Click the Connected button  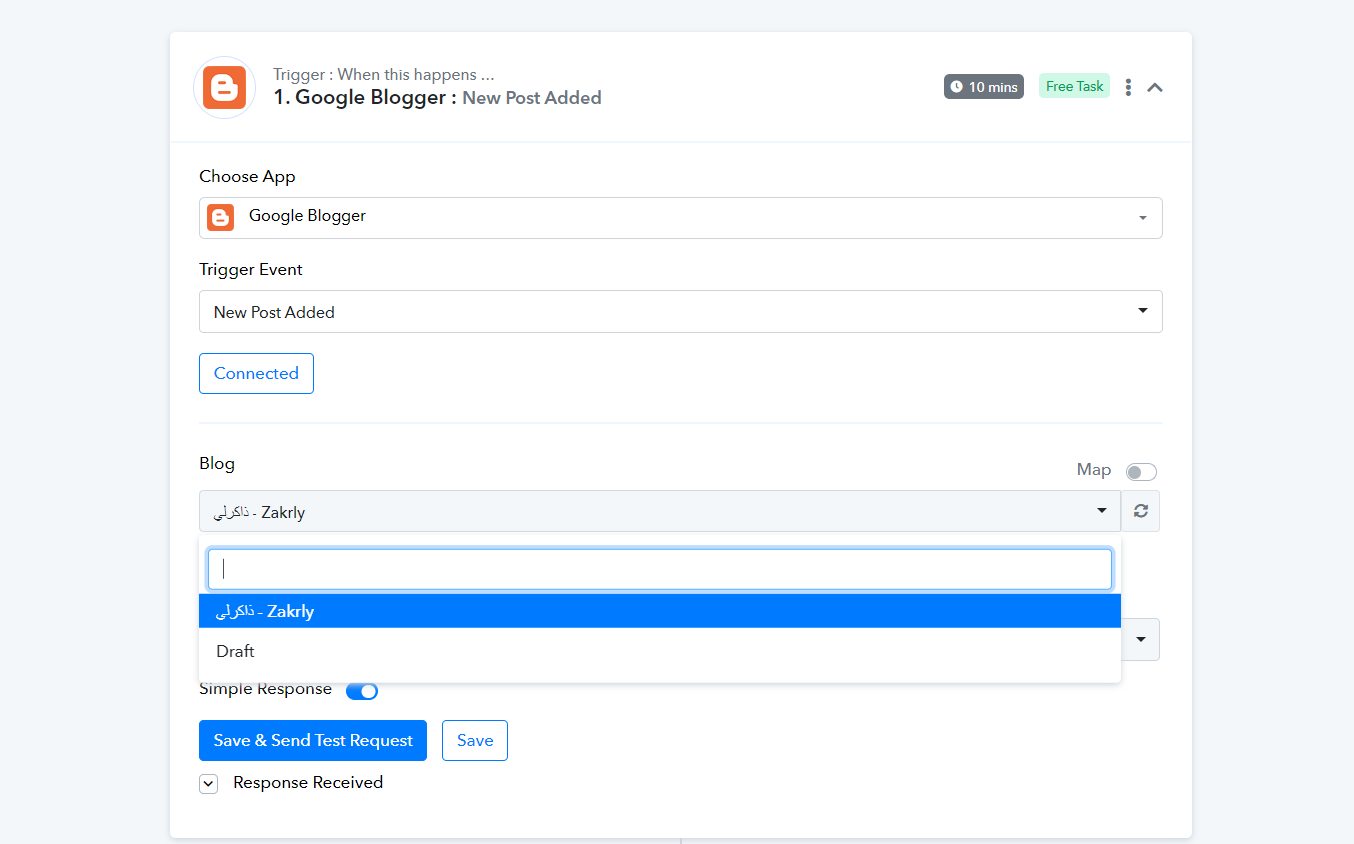click(x=256, y=373)
